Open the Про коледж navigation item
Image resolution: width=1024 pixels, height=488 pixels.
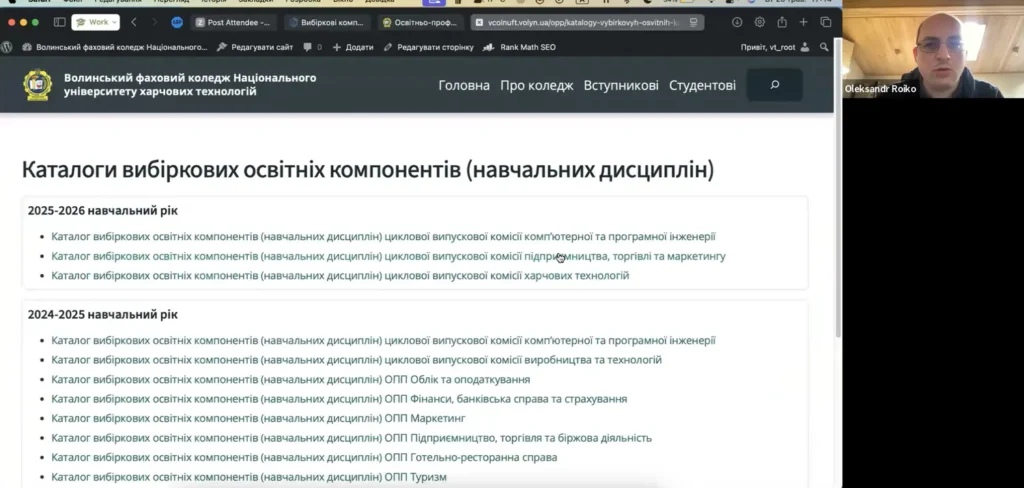pyautogui.click(x=537, y=85)
